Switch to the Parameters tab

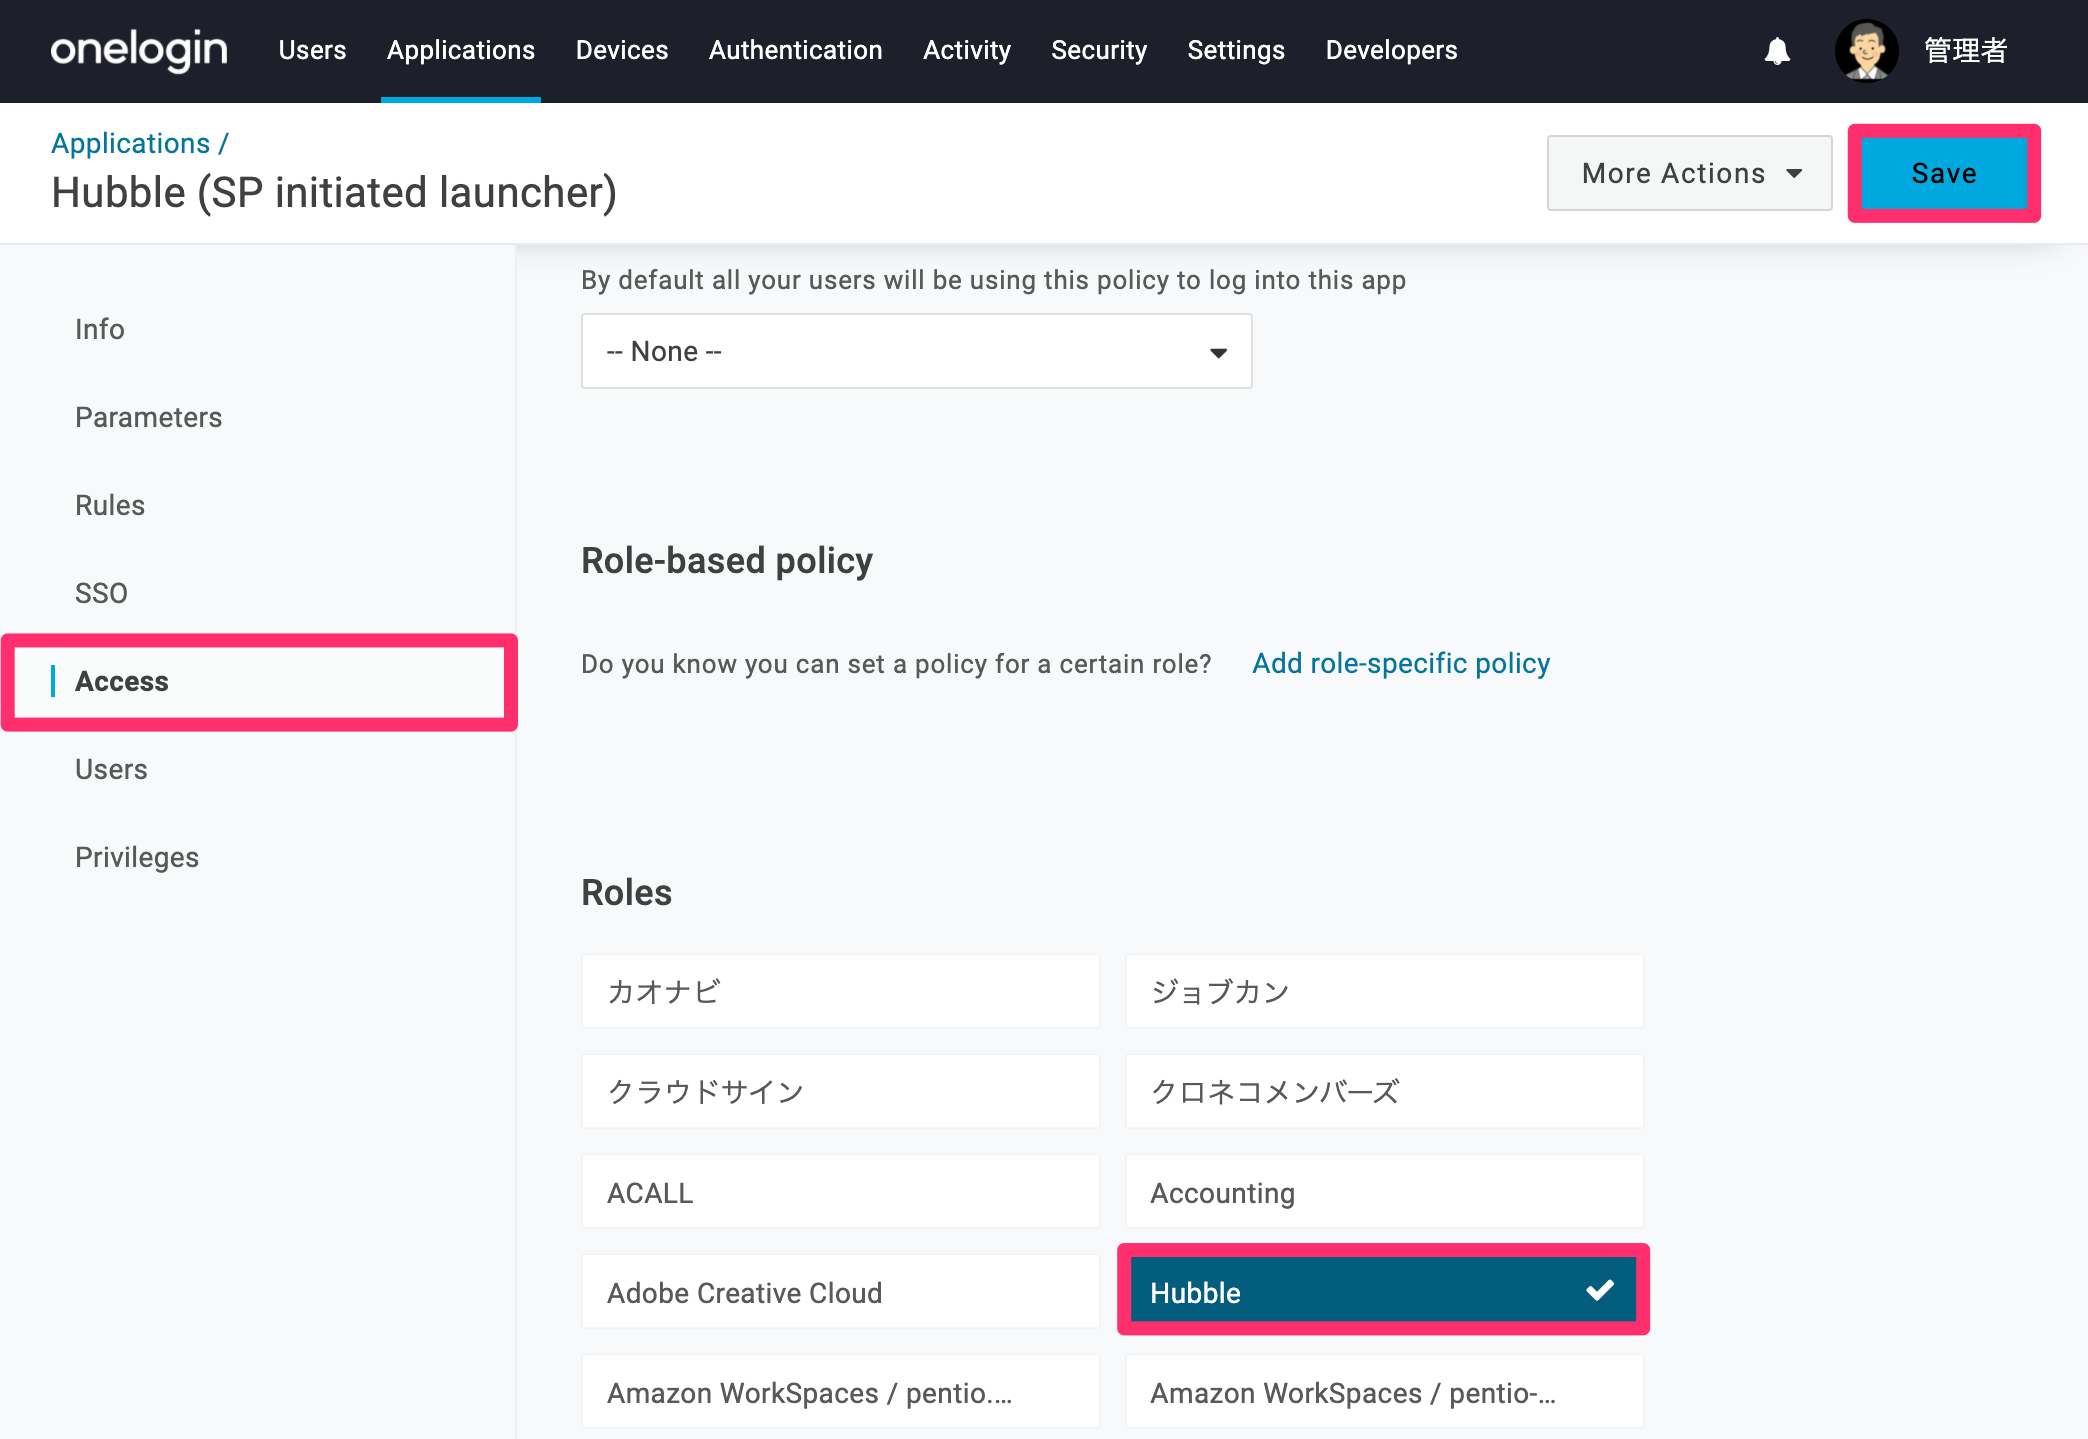[x=149, y=417]
